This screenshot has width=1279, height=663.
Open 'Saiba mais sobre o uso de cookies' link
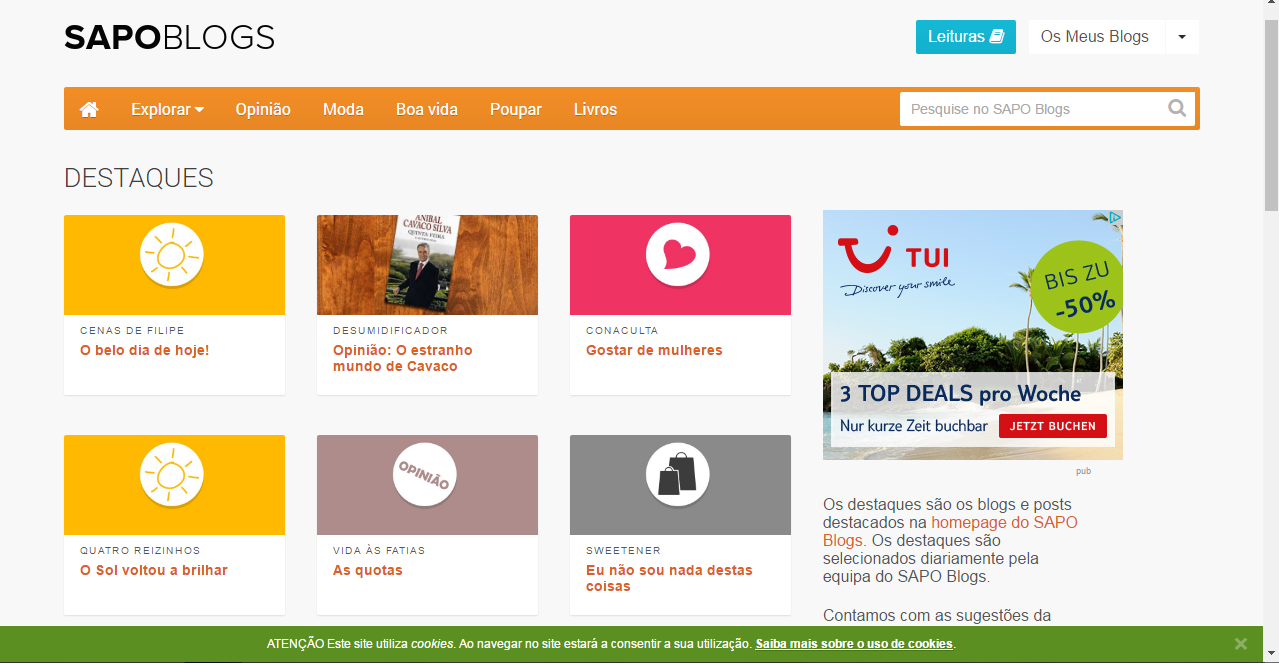pyautogui.click(x=854, y=644)
